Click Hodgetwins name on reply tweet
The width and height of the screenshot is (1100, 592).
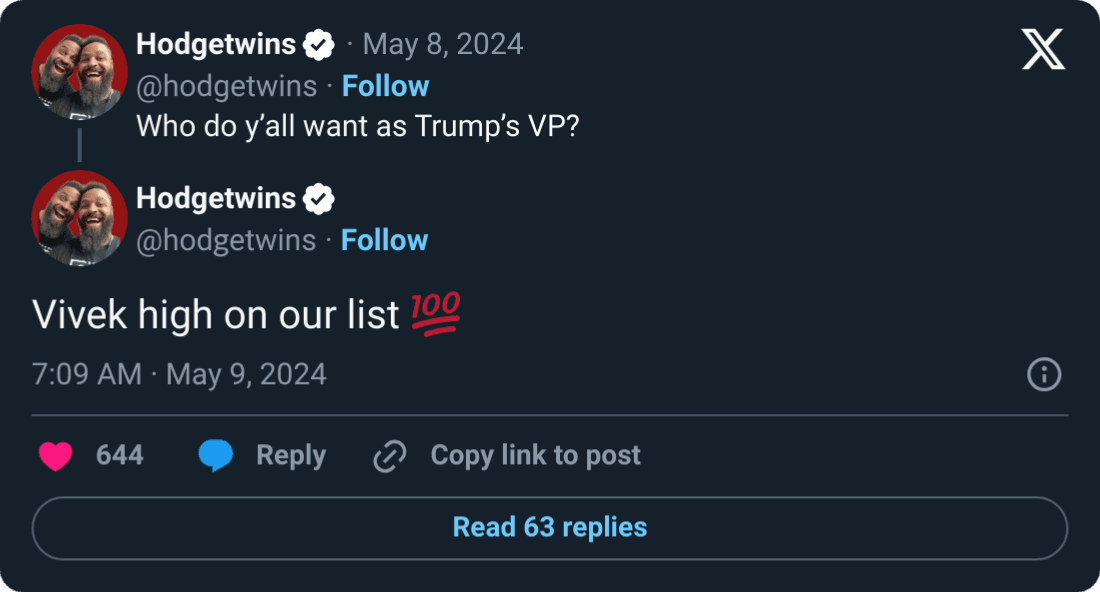point(216,199)
